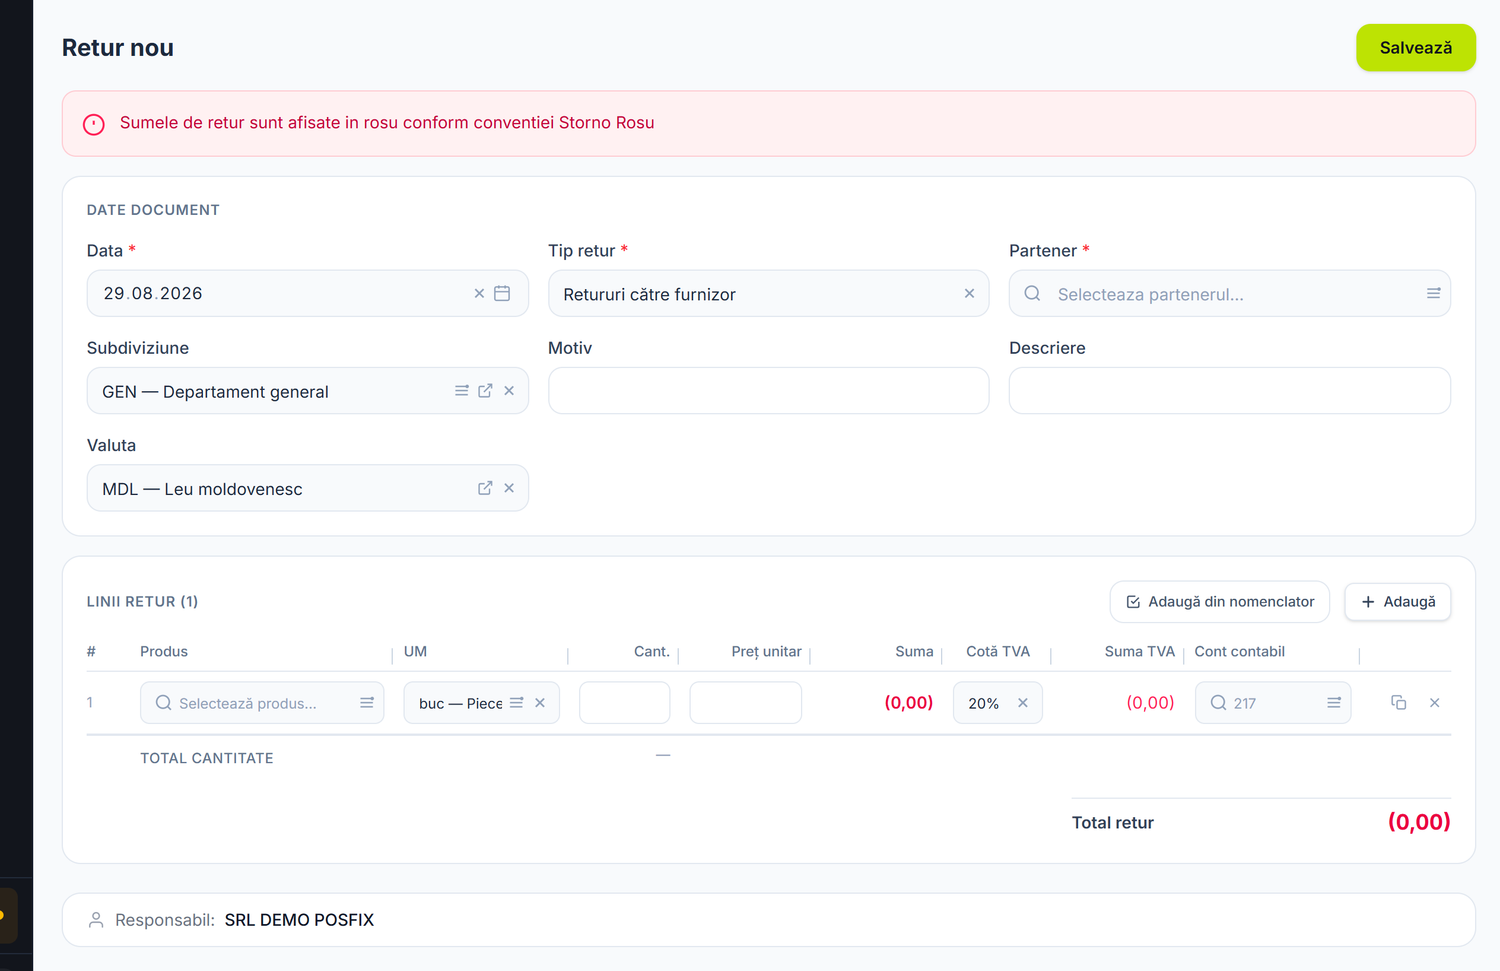The image size is (1500, 971).
Task: Open the UM unit list
Action: 517,703
